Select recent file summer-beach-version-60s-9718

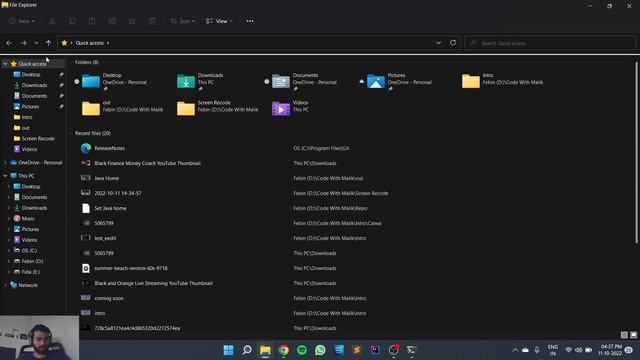point(131,268)
